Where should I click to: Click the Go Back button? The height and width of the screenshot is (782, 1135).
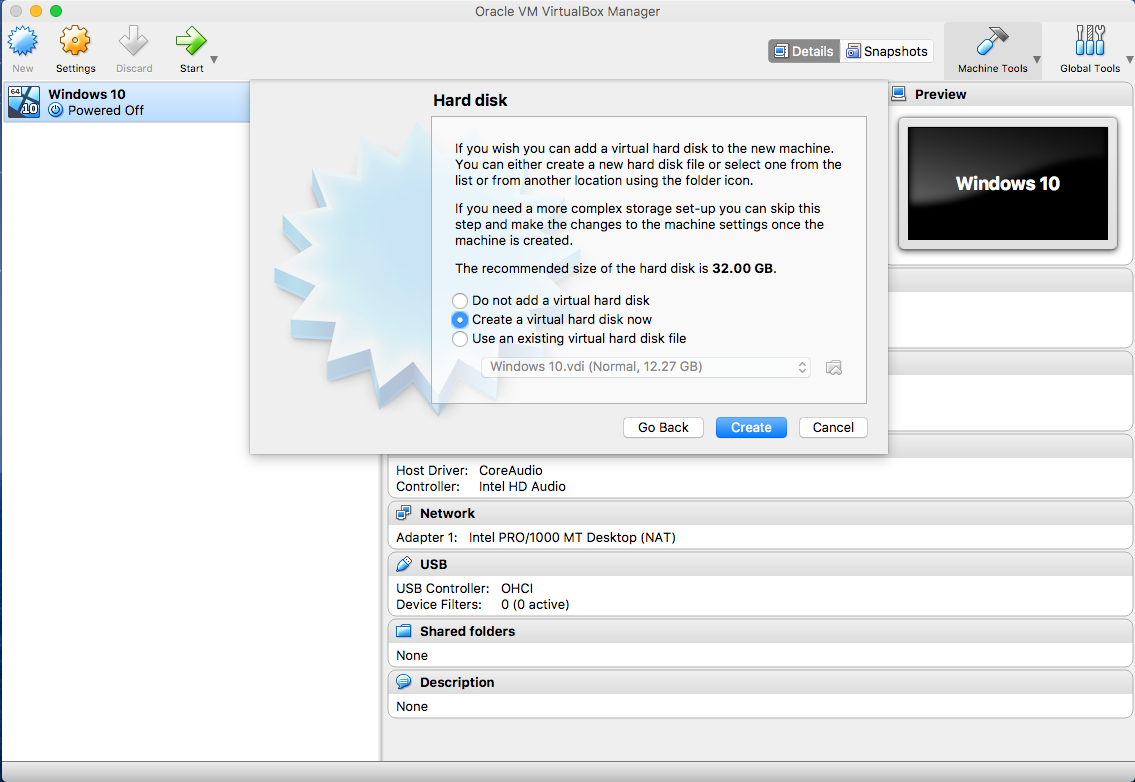[663, 428]
